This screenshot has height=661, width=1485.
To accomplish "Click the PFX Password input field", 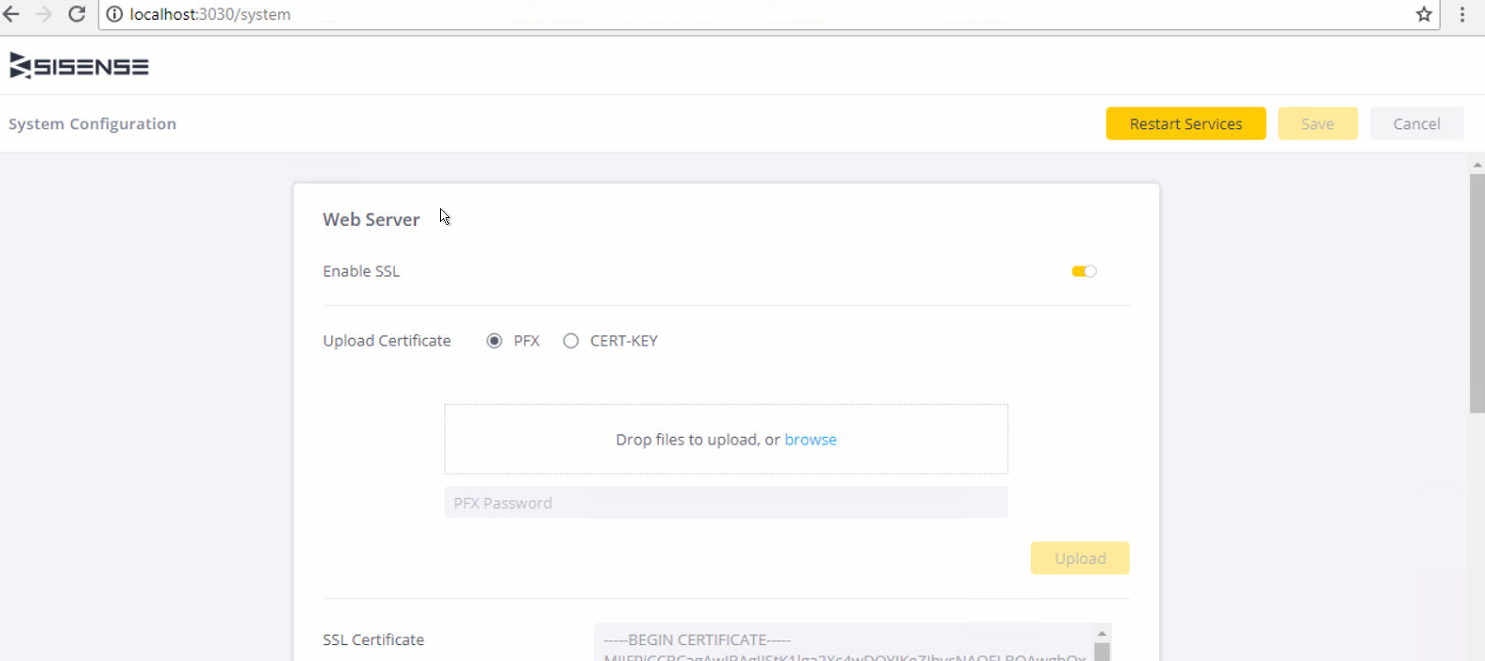I will click(x=725, y=502).
